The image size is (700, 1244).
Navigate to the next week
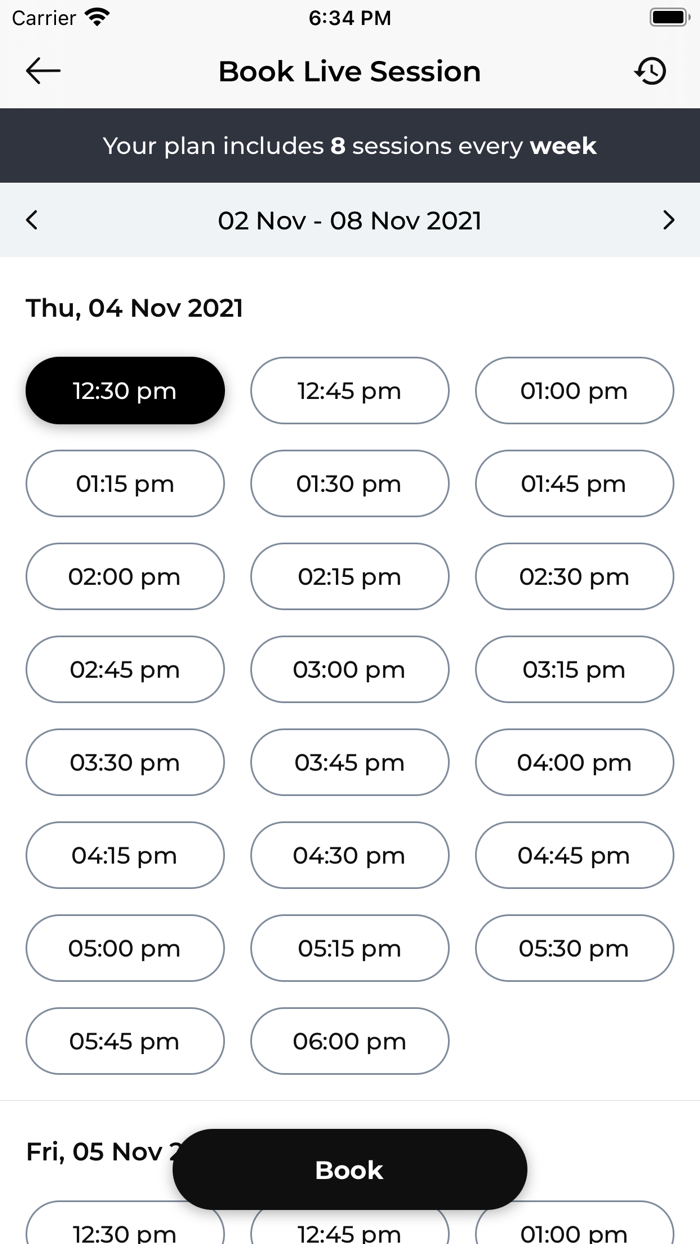668,220
